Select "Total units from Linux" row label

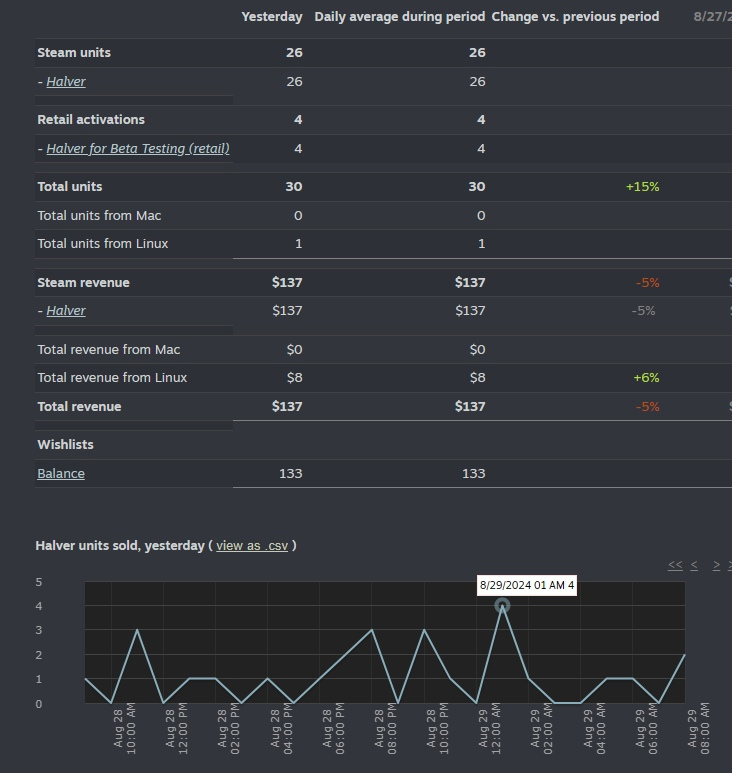click(103, 244)
